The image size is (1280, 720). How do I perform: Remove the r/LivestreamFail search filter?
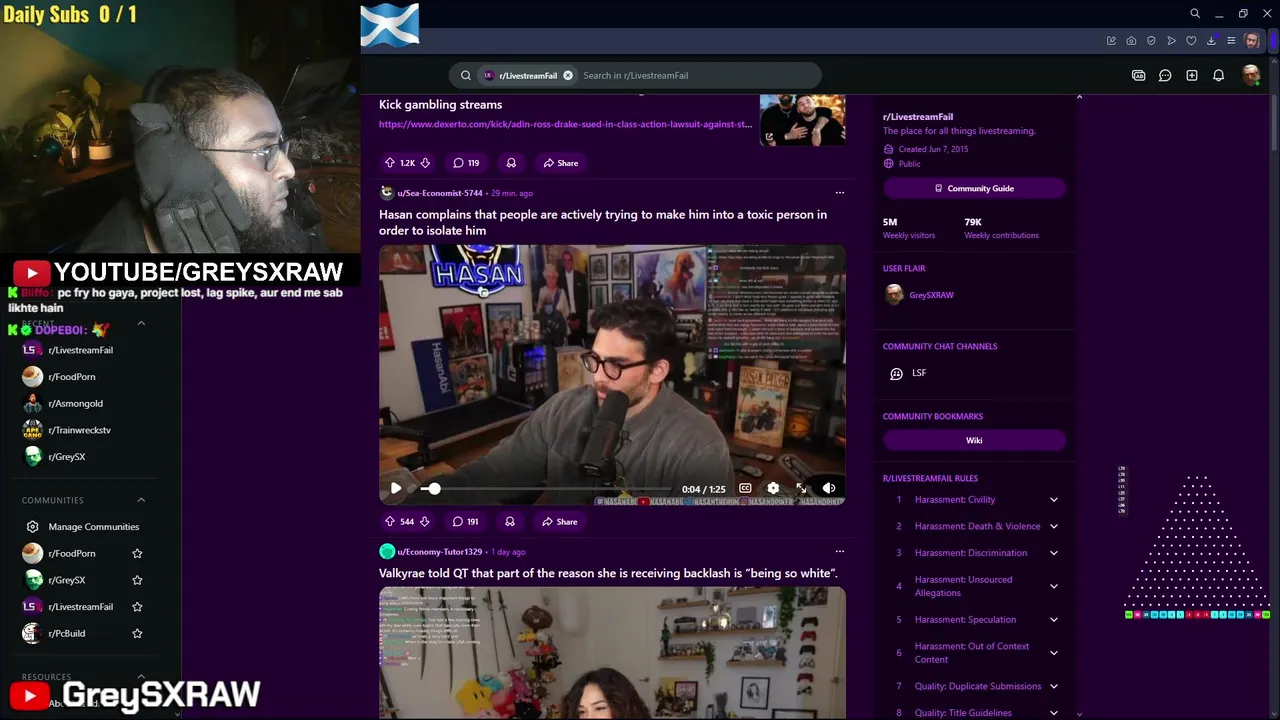point(568,75)
